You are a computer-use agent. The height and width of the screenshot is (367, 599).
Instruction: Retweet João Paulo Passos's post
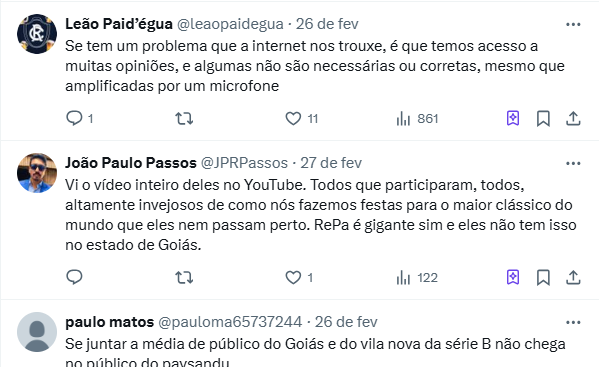tap(184, 277)
